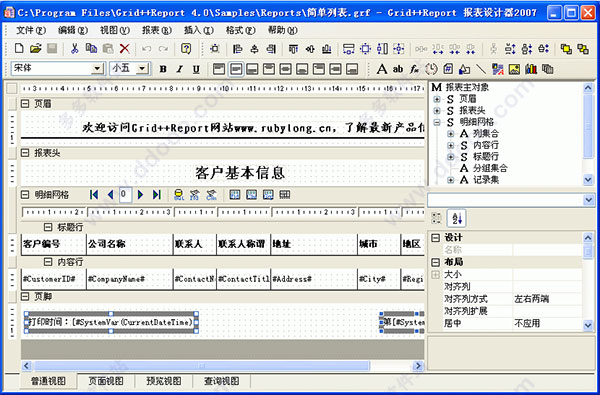Cut selection with the scissors icon
This screenshot has height=395, width=600.
(75, 49)
